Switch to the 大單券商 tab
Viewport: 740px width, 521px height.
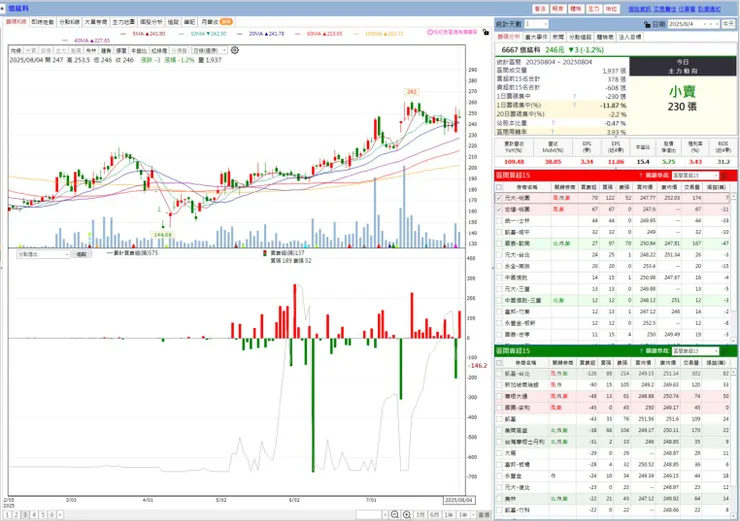[96, 22]
